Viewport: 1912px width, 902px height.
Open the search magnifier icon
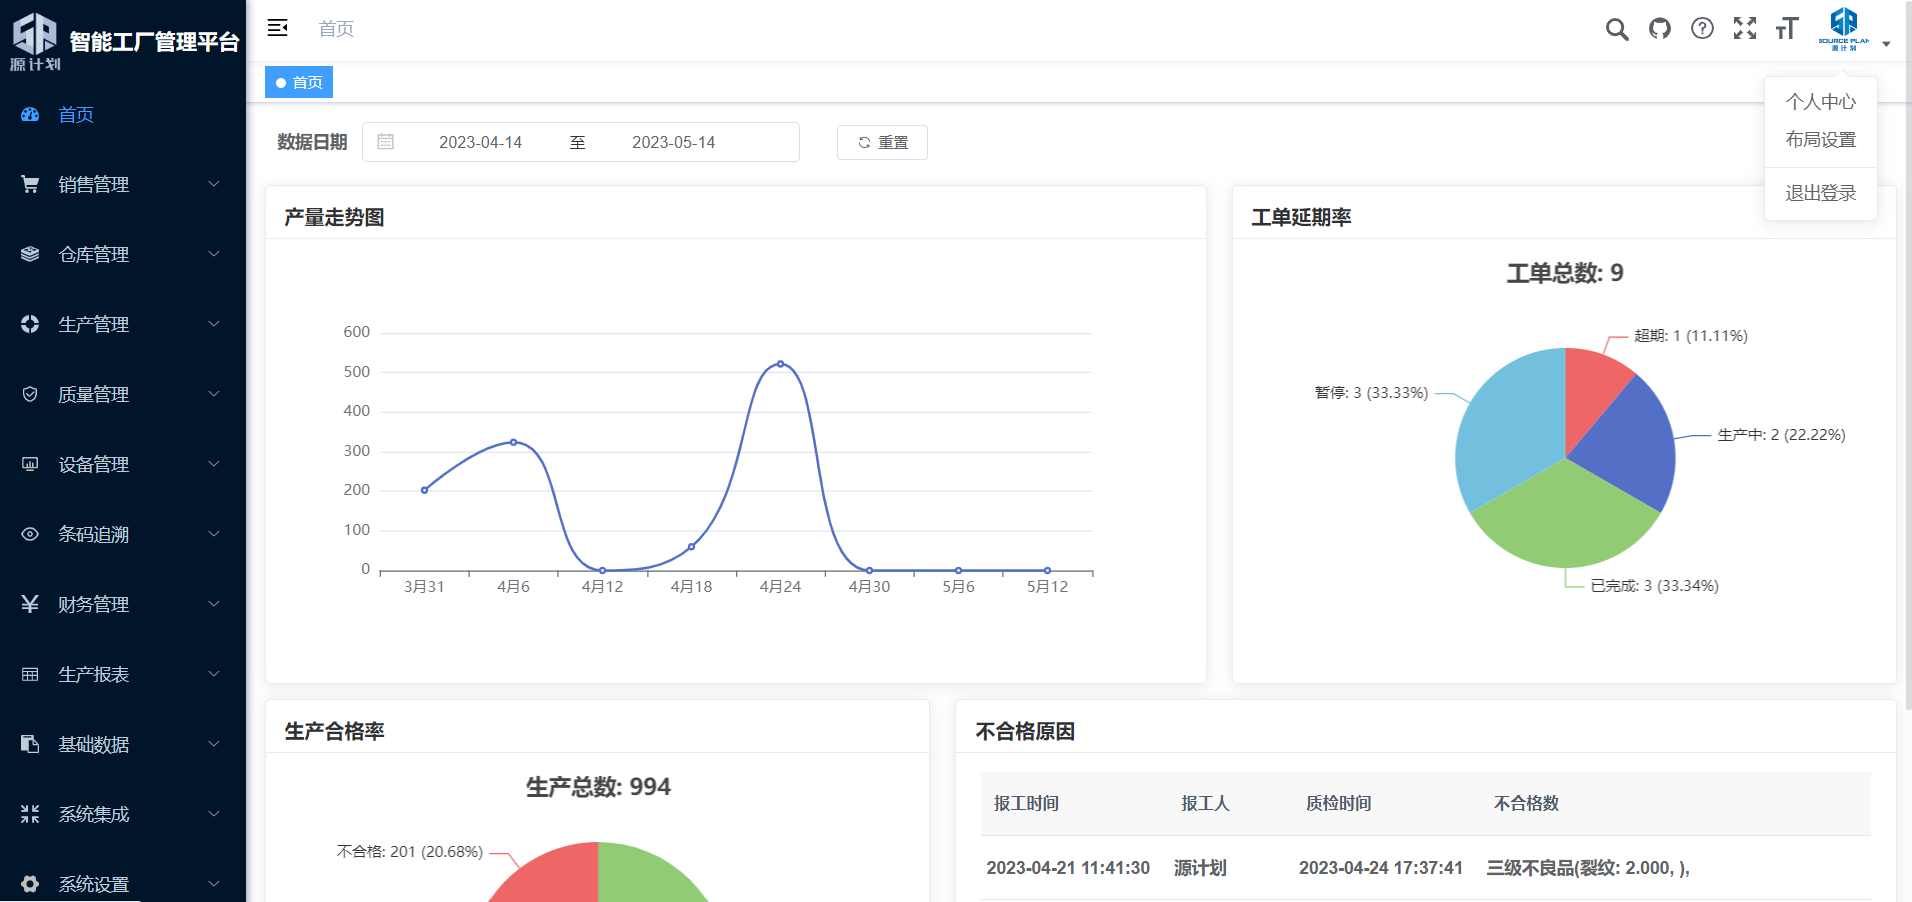coord(1616,29)
